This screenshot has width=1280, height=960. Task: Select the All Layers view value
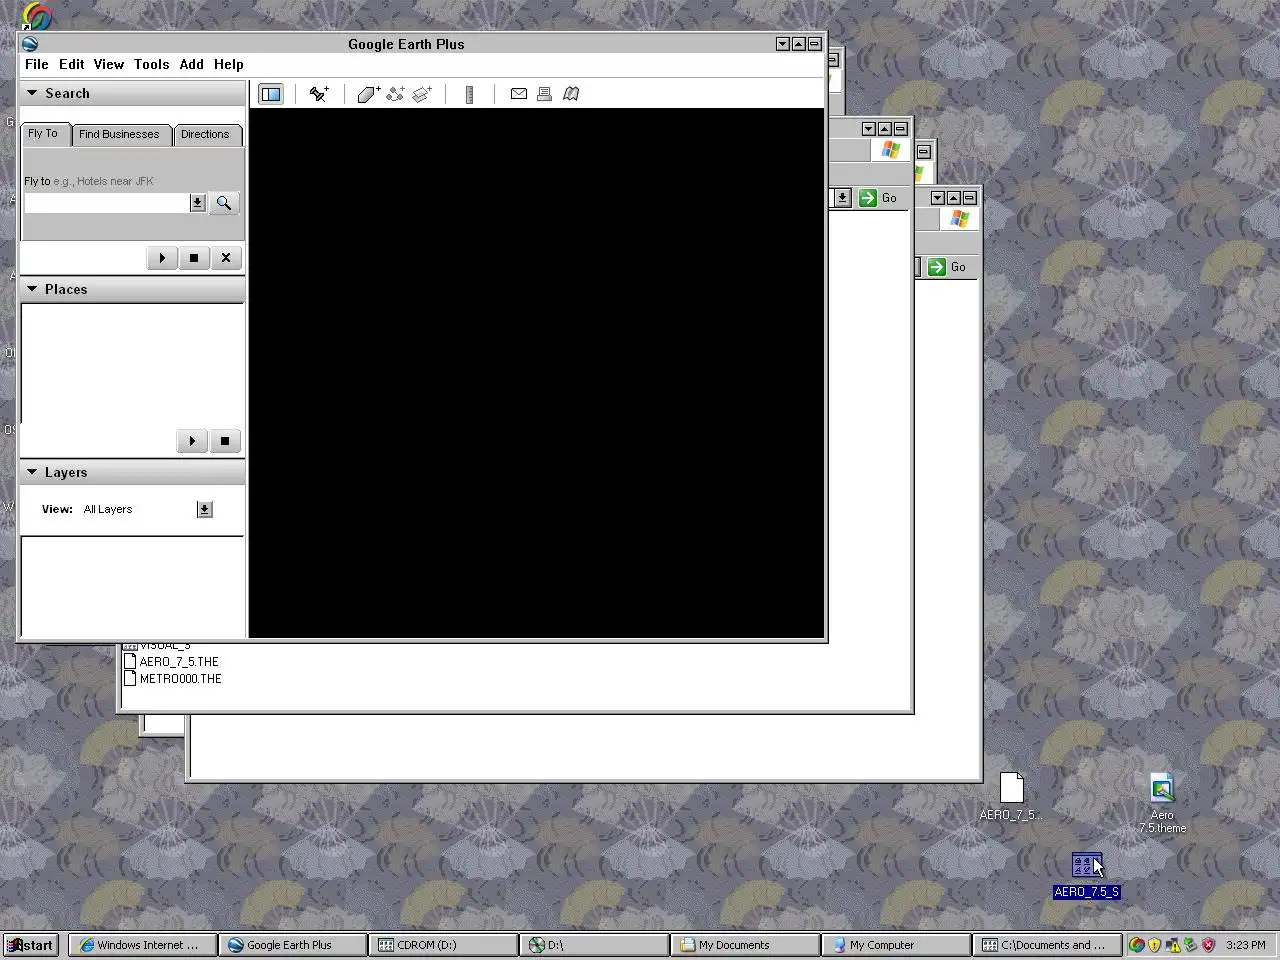[108, 510]
